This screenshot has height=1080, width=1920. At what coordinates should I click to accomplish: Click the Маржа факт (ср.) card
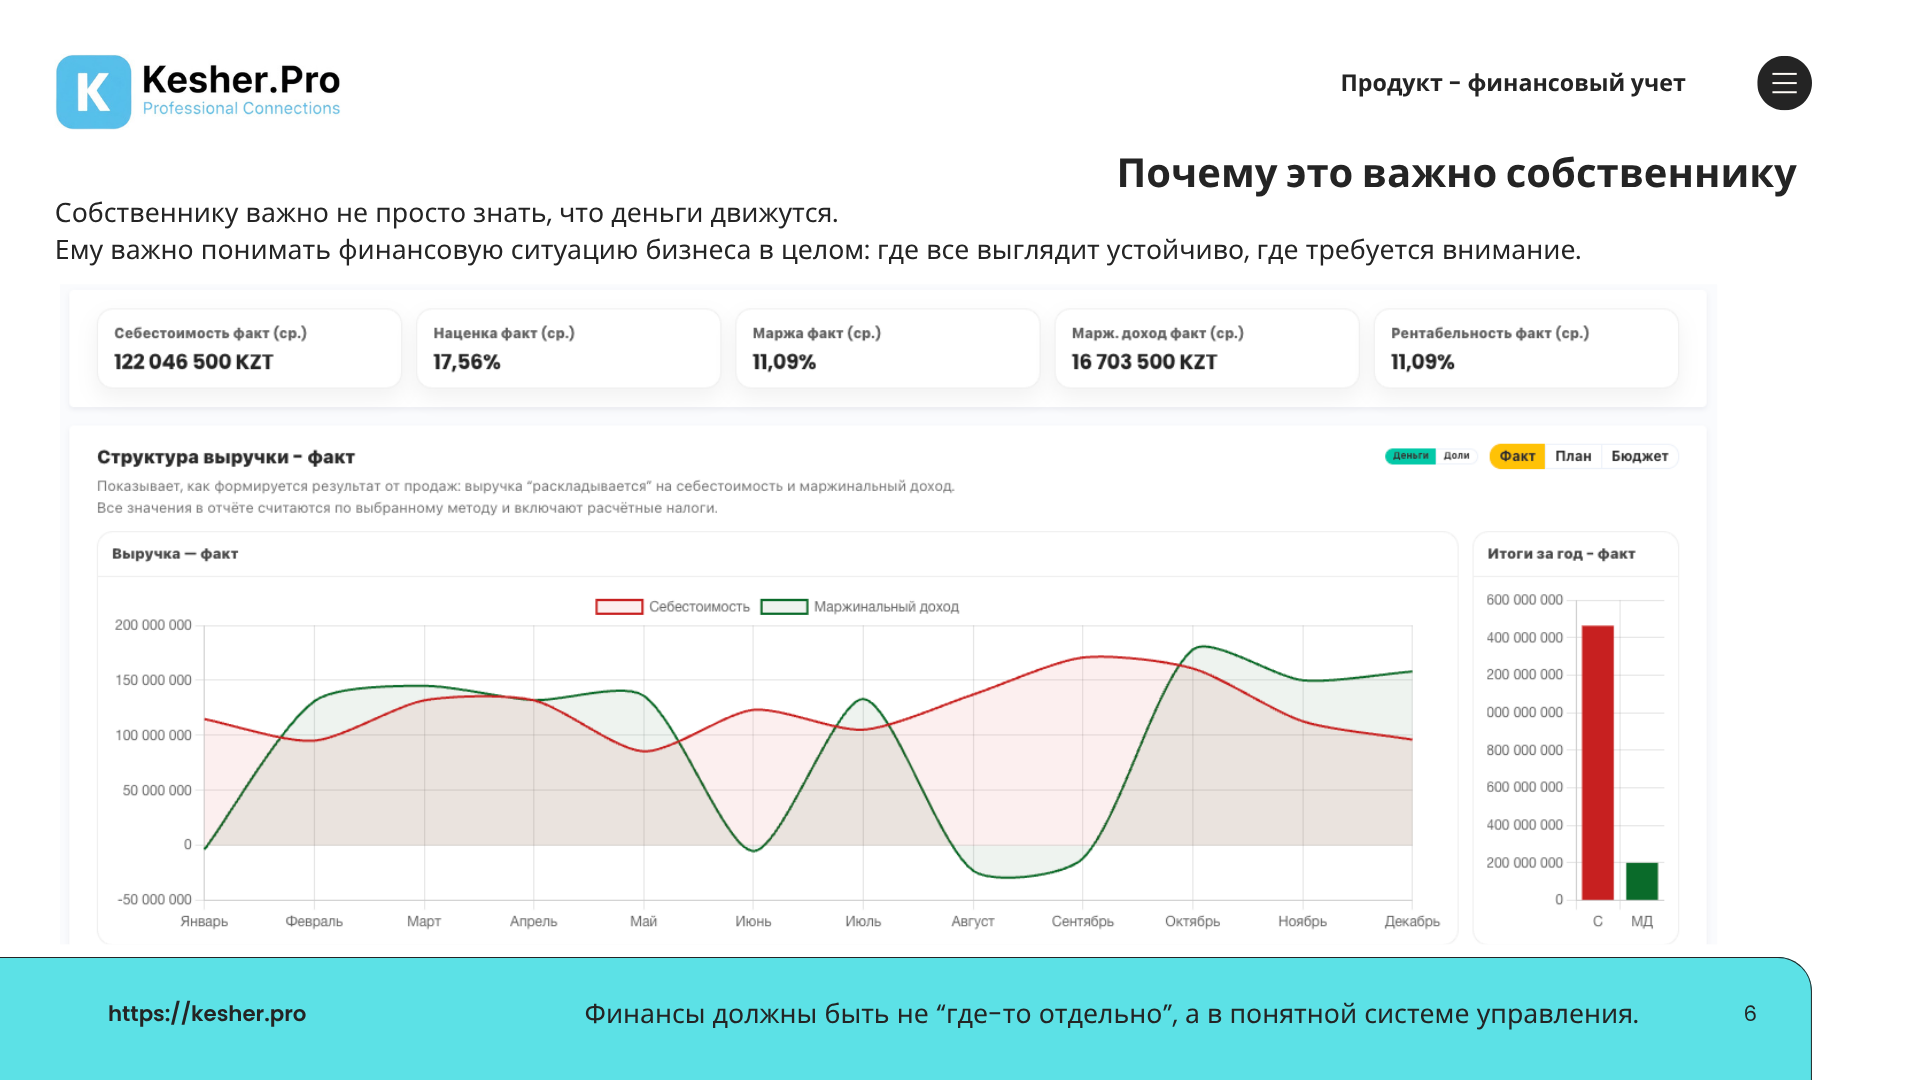point(888,348)
